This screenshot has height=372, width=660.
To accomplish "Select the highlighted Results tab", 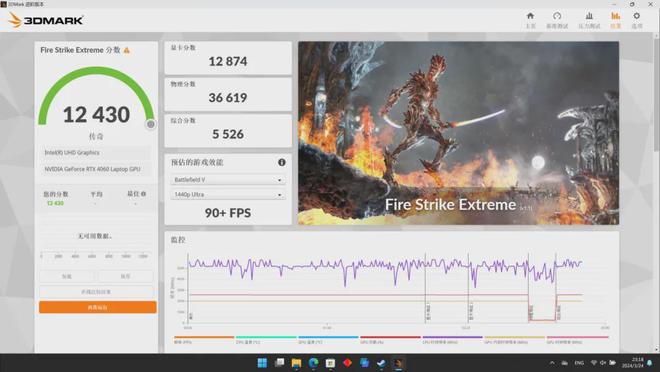I will click(x=615, y=20).
